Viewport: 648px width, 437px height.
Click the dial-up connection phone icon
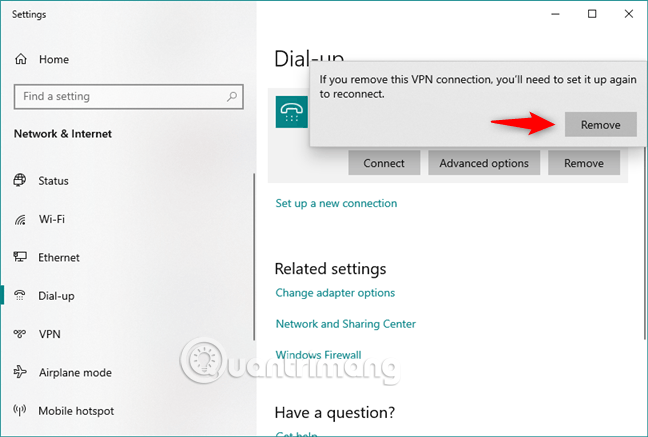pos(292,114)
